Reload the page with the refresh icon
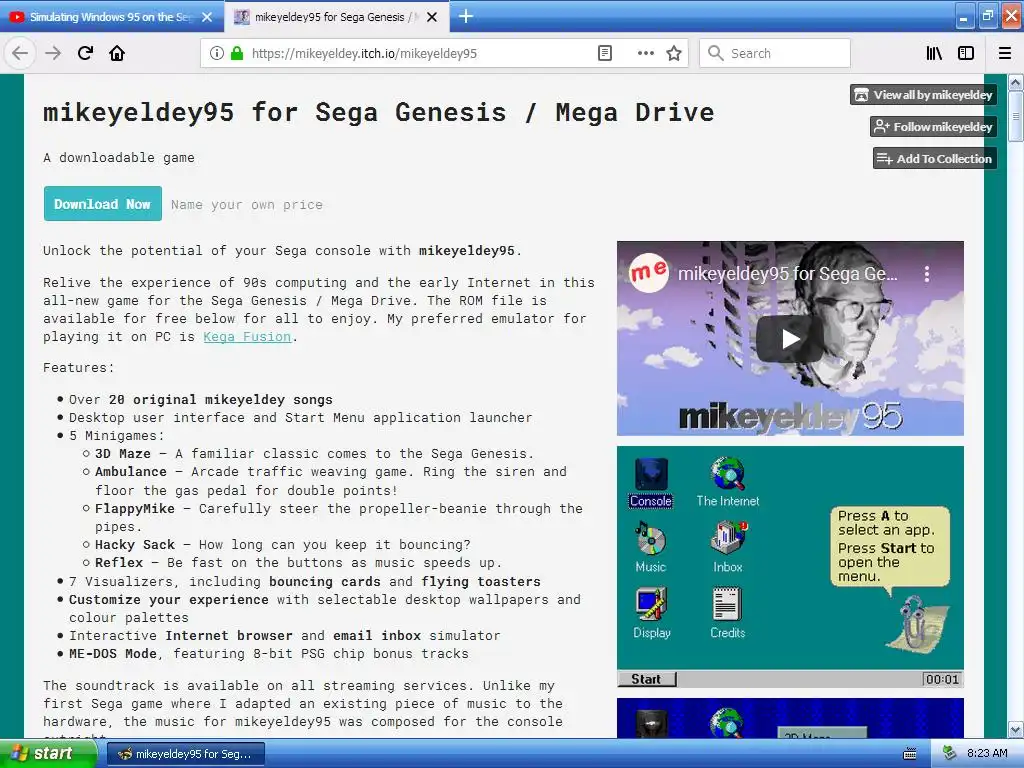1024x768 pixels. coord(85,54)
